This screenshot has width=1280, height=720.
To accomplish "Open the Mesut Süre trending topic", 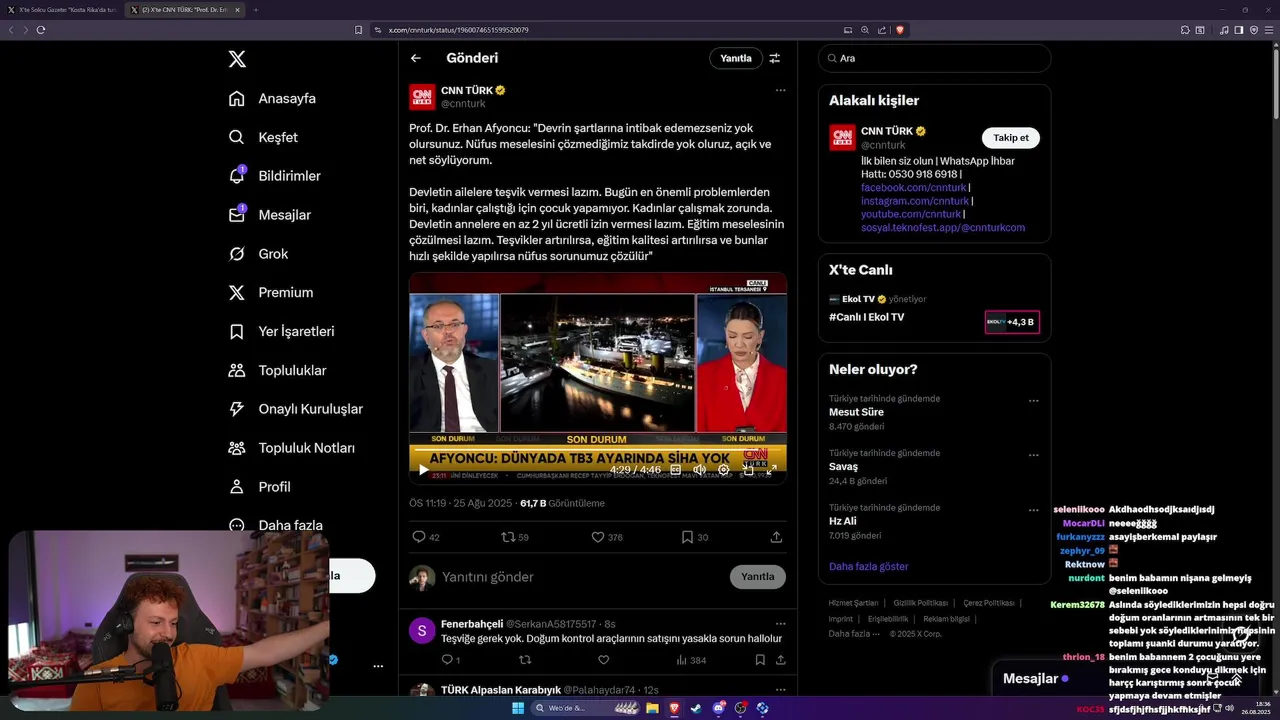I will point(856,412).
